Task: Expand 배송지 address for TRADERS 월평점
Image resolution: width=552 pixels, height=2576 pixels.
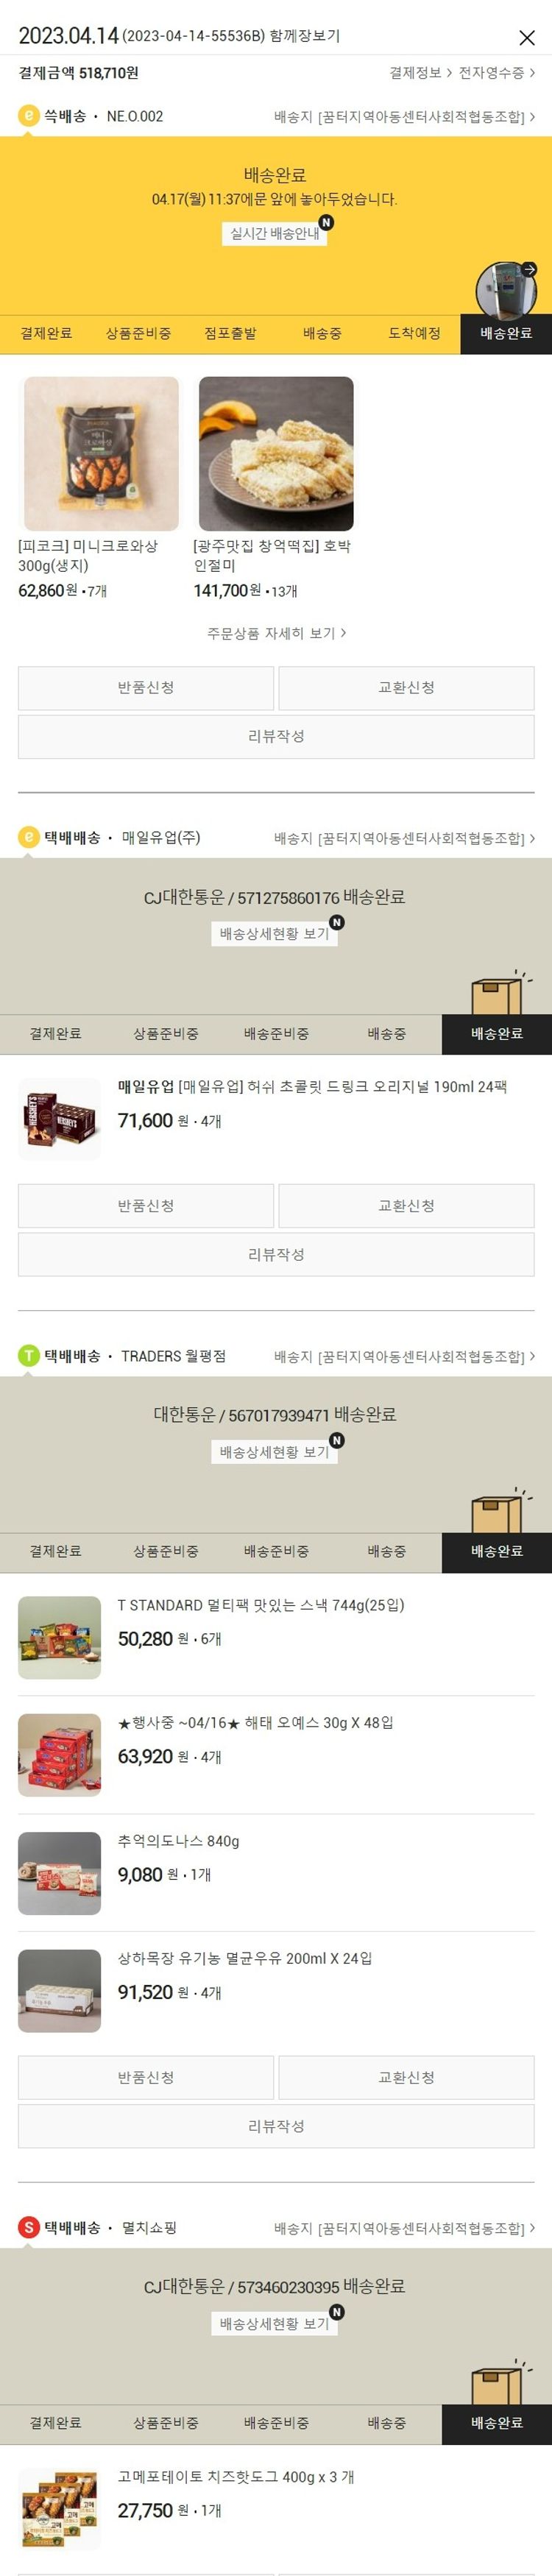Action: [404, 1357]
